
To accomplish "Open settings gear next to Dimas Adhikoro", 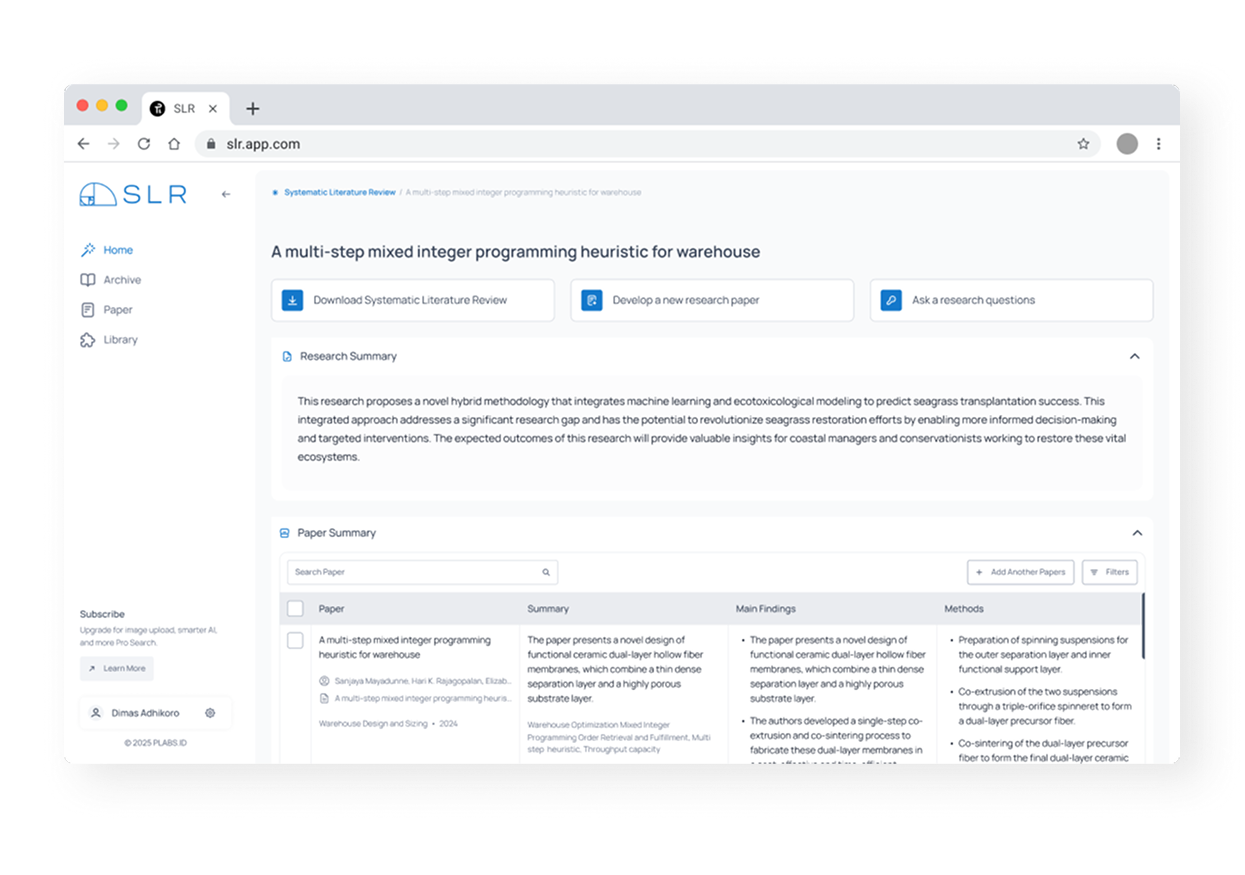I will 210,713.
